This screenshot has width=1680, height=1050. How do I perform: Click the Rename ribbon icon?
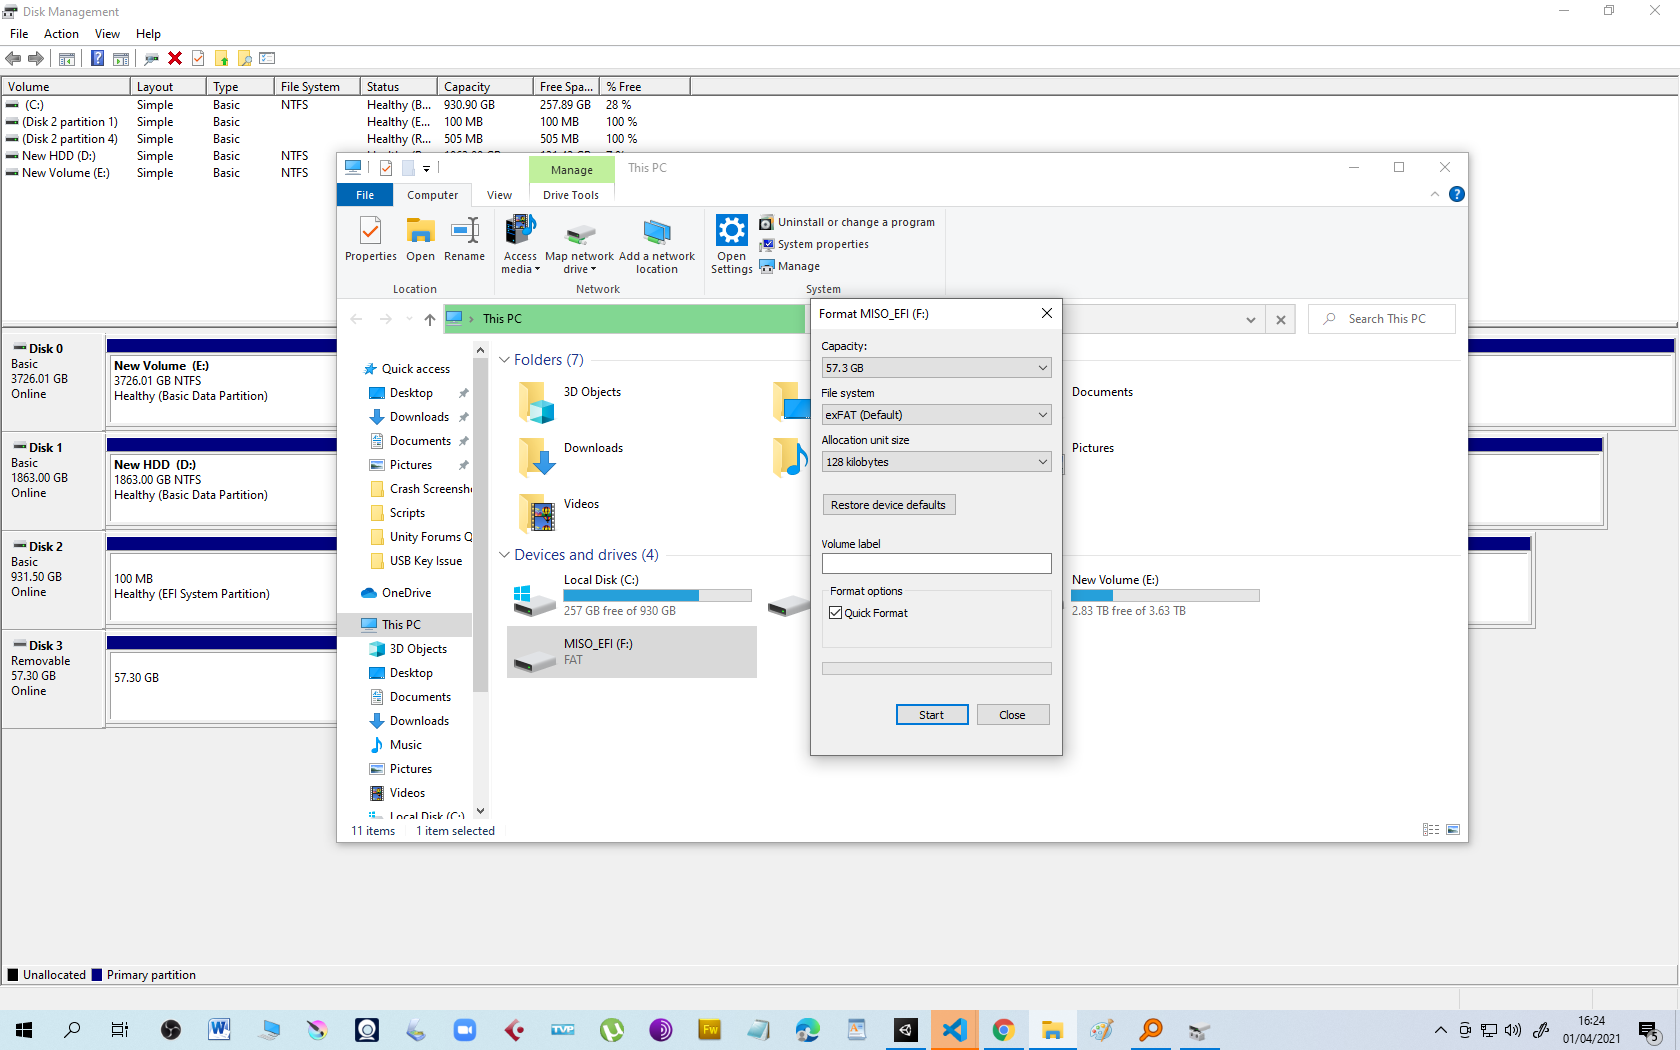464,240
